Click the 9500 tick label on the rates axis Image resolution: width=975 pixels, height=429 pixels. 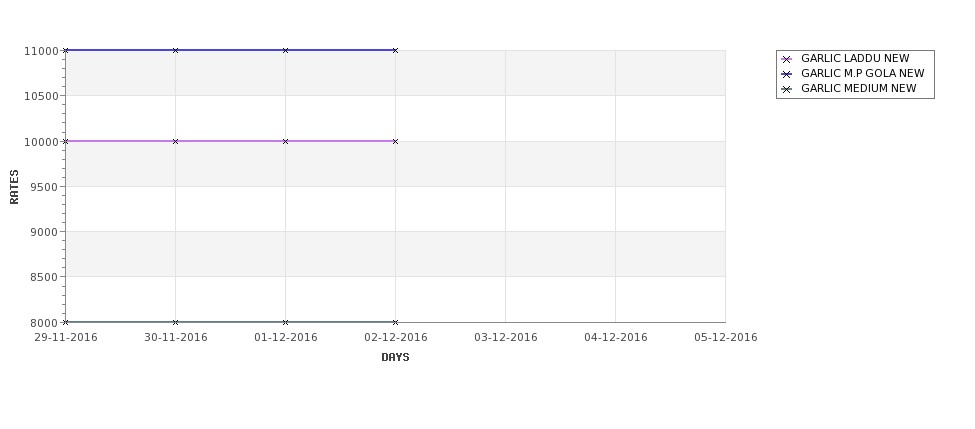44,187
